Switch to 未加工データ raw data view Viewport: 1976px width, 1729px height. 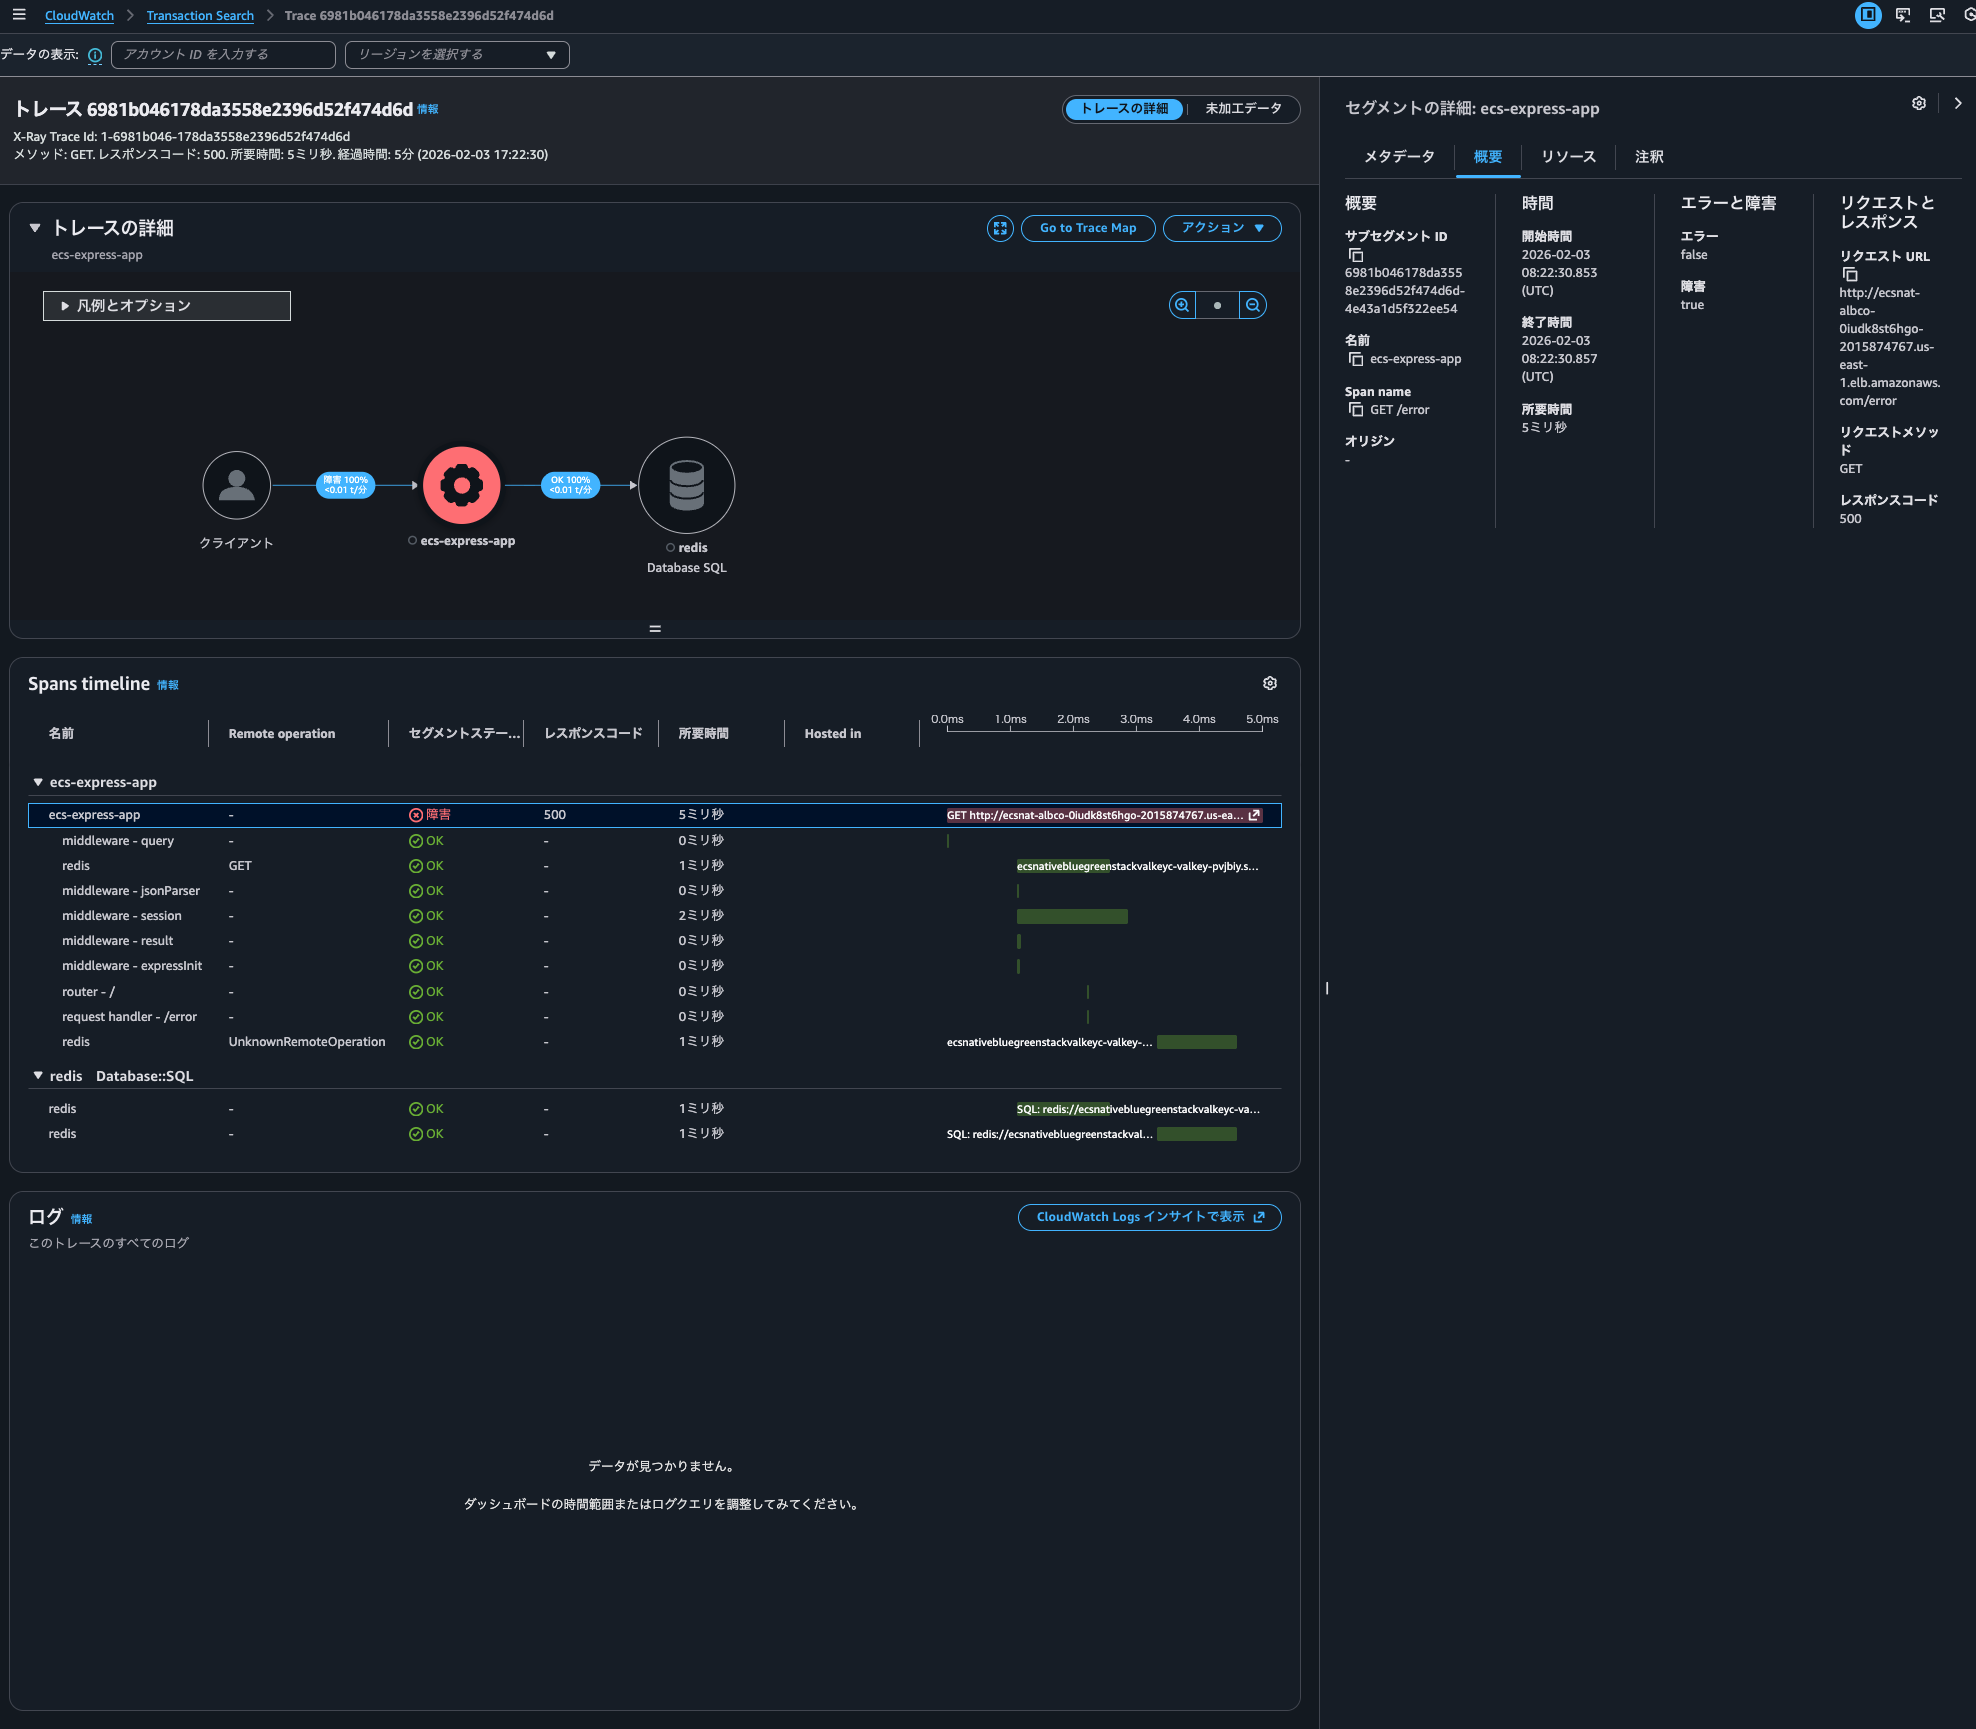[x=1242, y=109]
